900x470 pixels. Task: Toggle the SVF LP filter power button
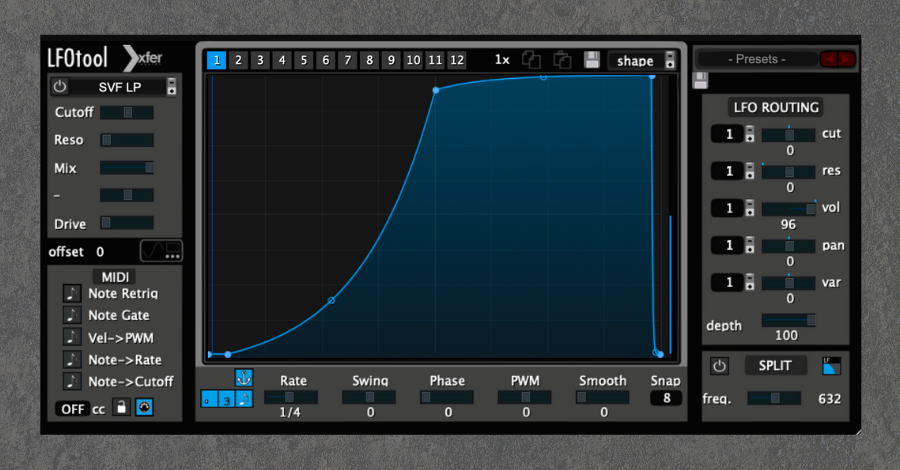(x=60, y=87)
